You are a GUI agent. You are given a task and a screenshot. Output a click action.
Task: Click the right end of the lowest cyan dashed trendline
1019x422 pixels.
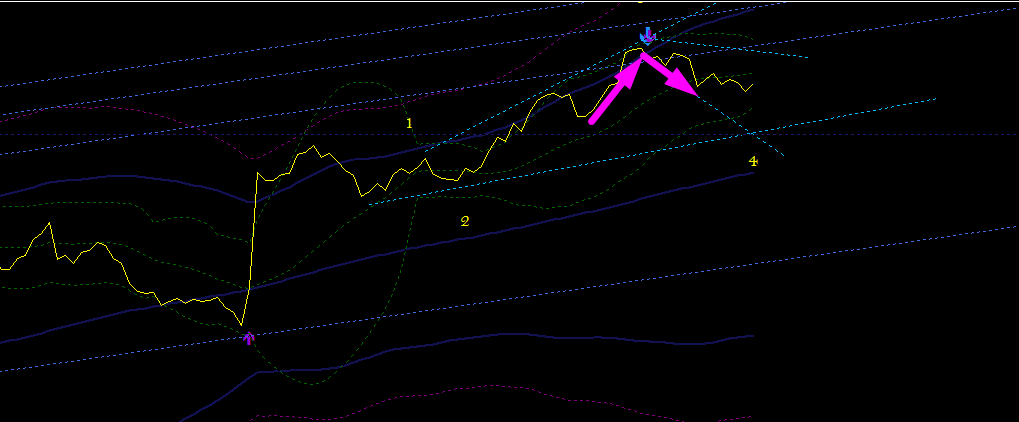[935, 99]
